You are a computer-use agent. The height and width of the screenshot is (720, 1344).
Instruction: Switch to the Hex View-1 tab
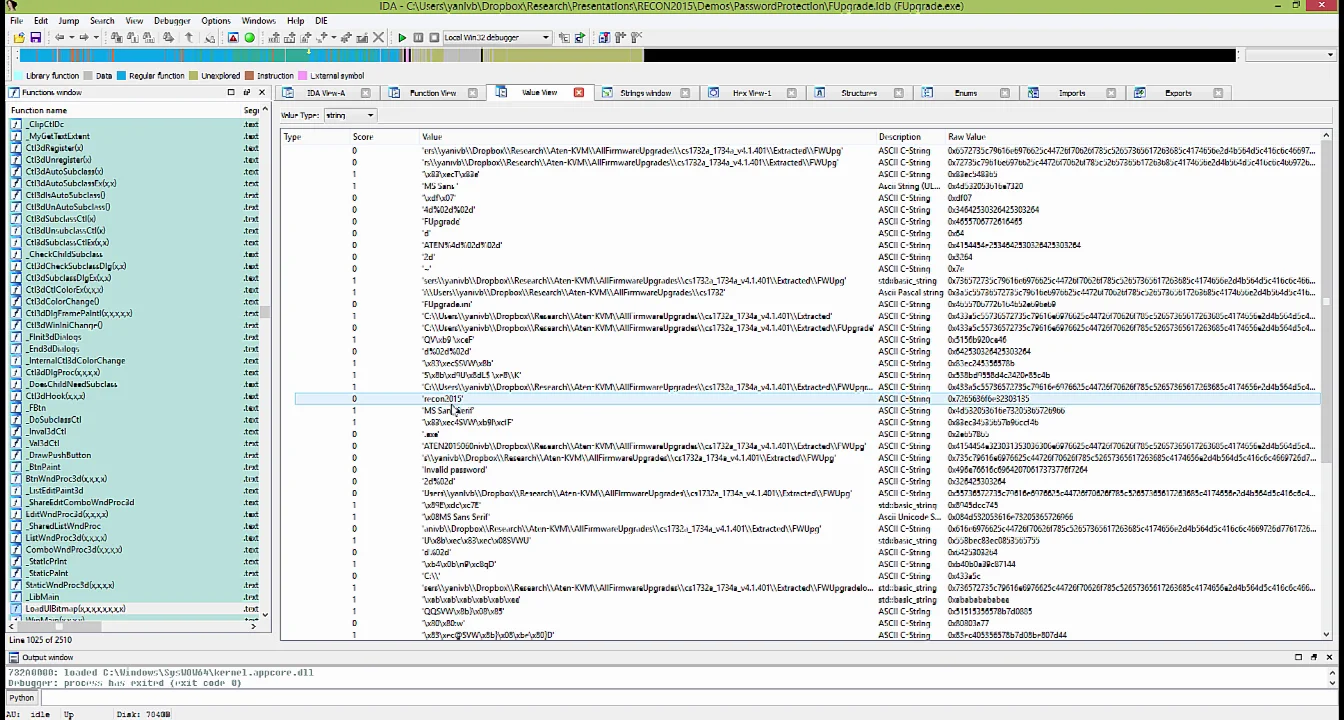pos(751,93)
